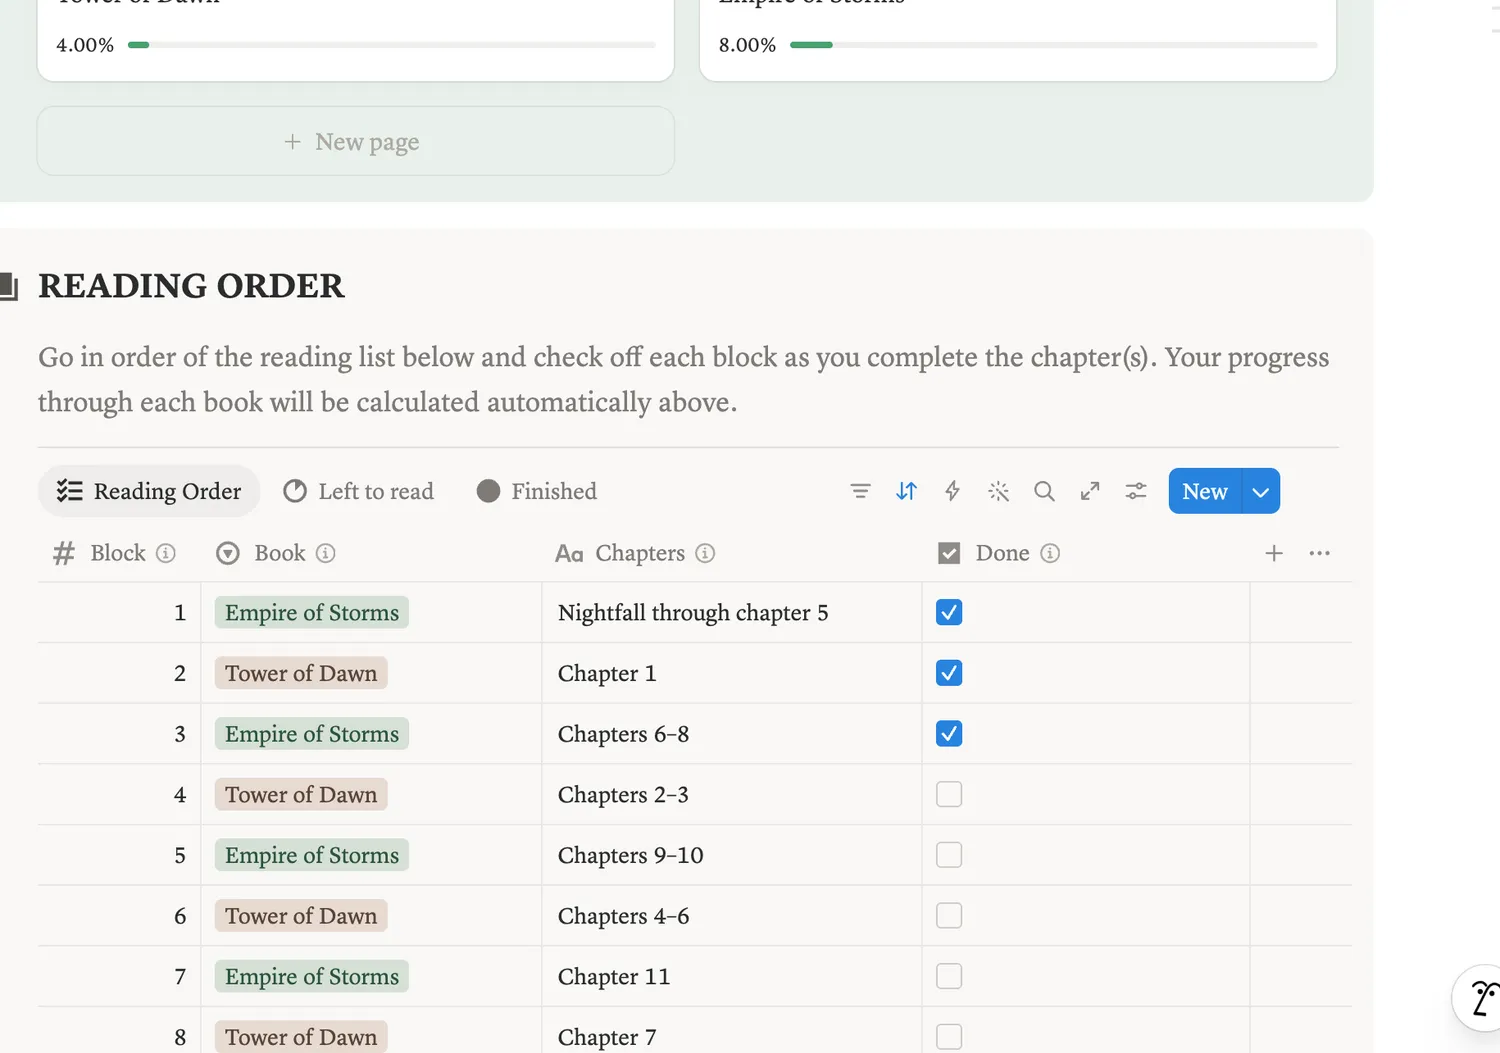Open Tower of Dawn tag in block 6
The width and height of the screenshot is (1500, 1053).
[x=301, y=916]
